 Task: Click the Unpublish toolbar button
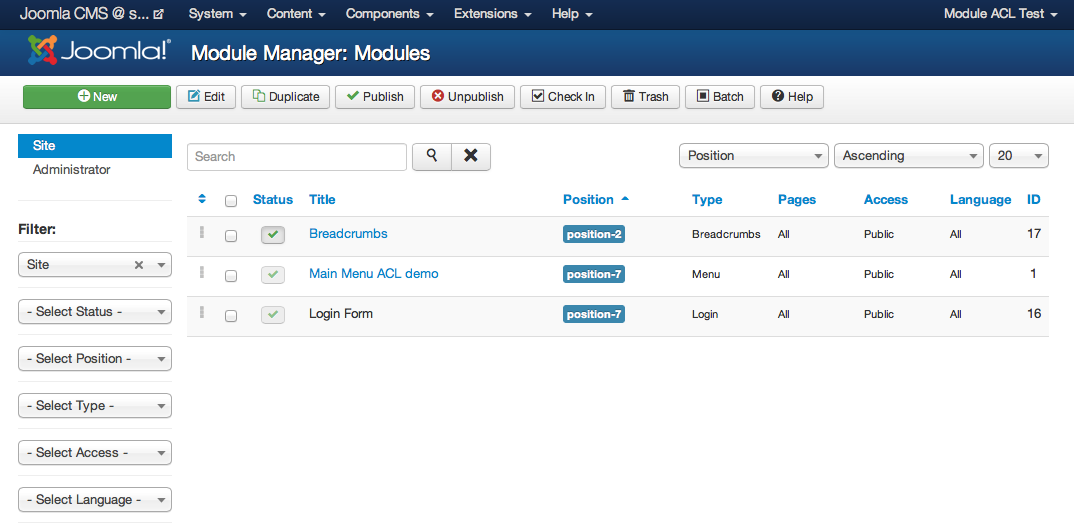(x=467, y=97)
